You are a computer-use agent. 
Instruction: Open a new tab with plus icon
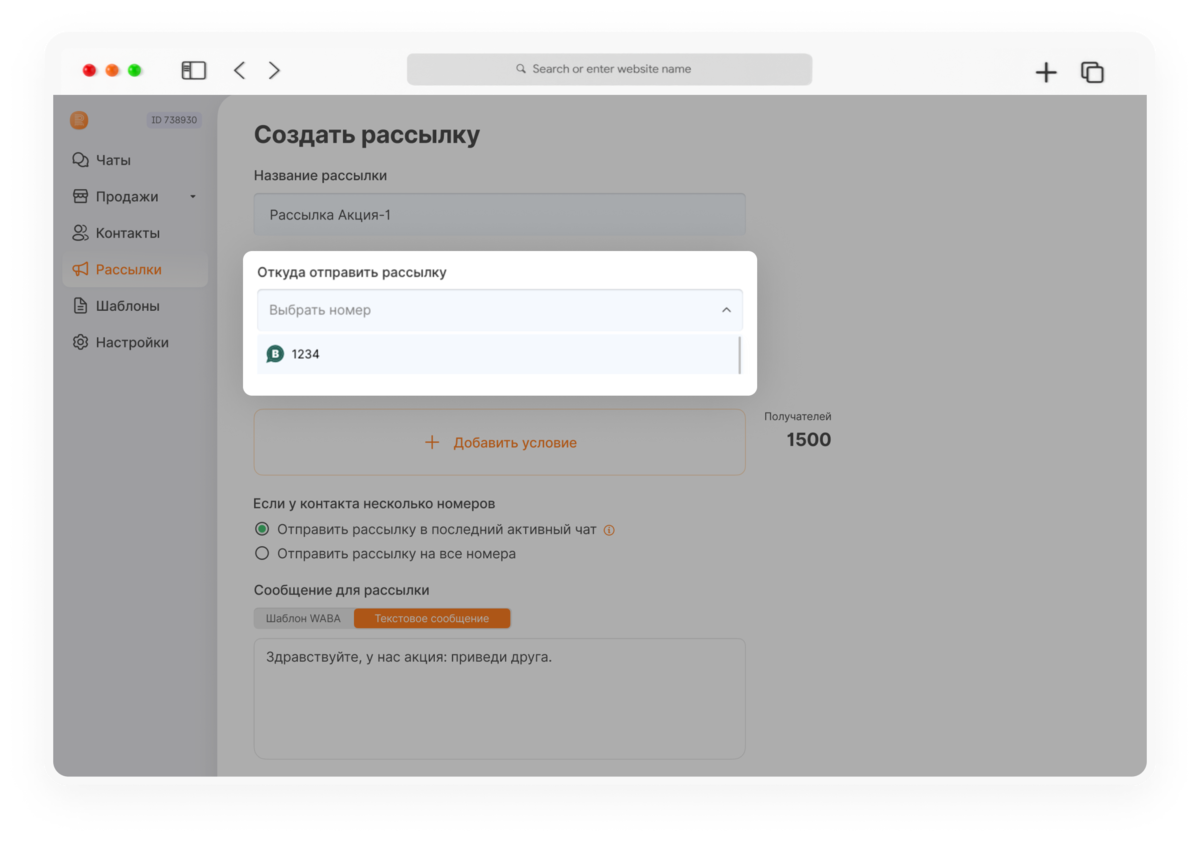1046,72
